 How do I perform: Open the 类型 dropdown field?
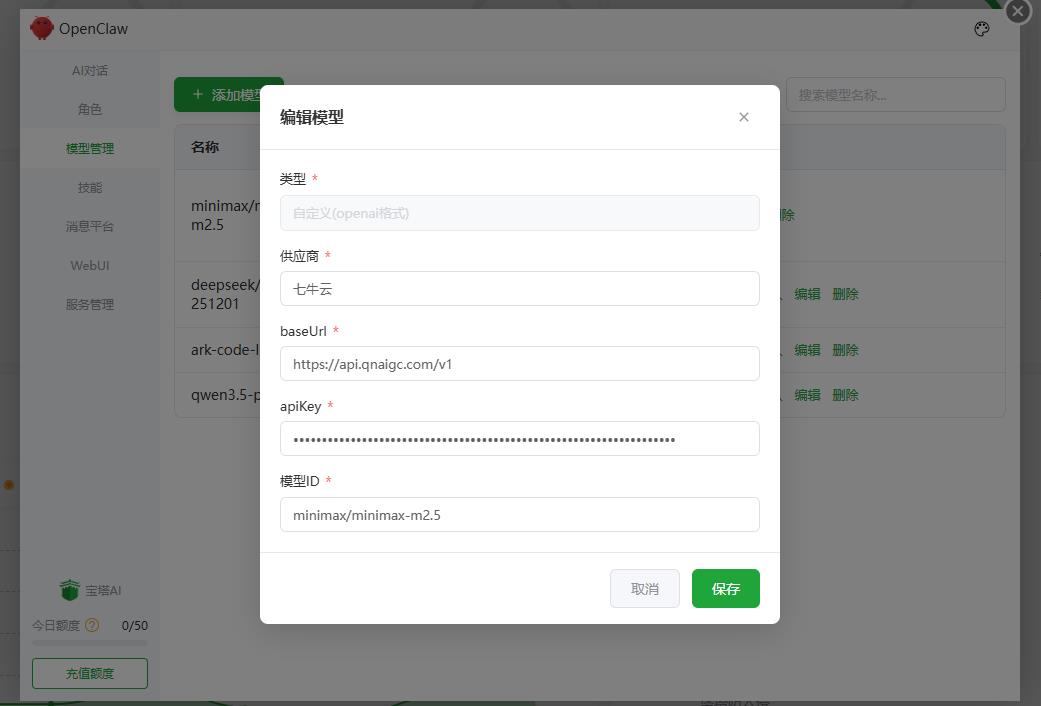click(520, 213)
